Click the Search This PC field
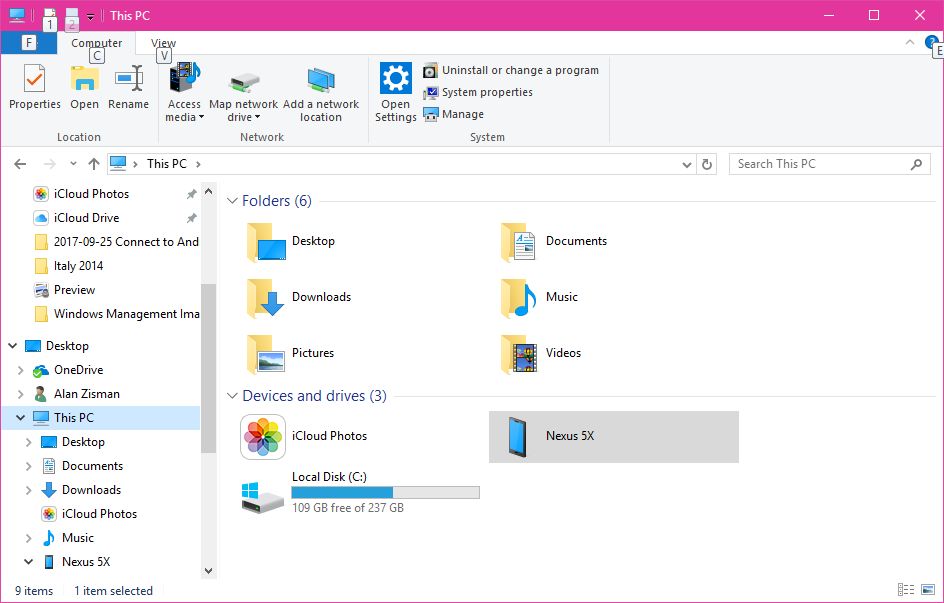944x603 pixels. pyautogui.click(x=820, y=164)
